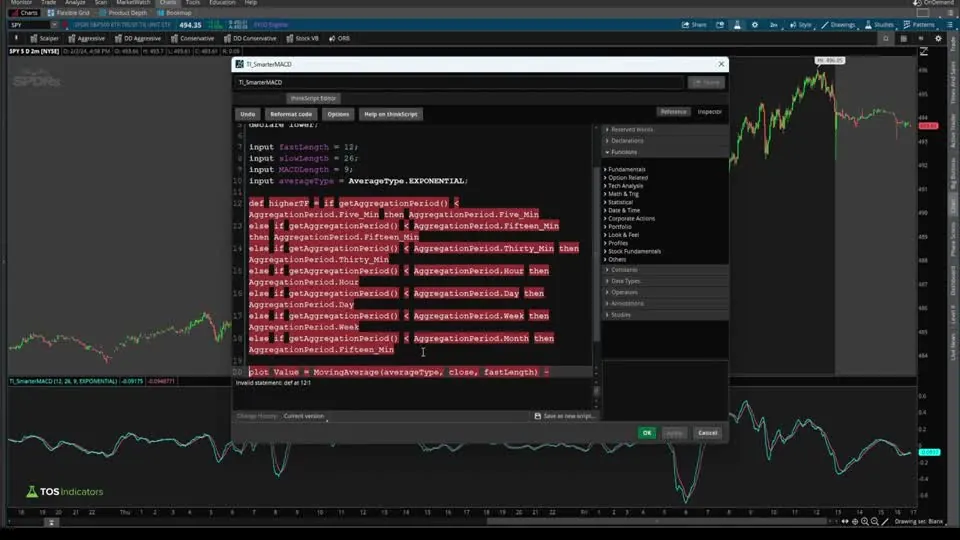Image resolution: width=960 pixels, height=540 pixels.
Task: Load the ORB study set
Action: click(339, 38)
